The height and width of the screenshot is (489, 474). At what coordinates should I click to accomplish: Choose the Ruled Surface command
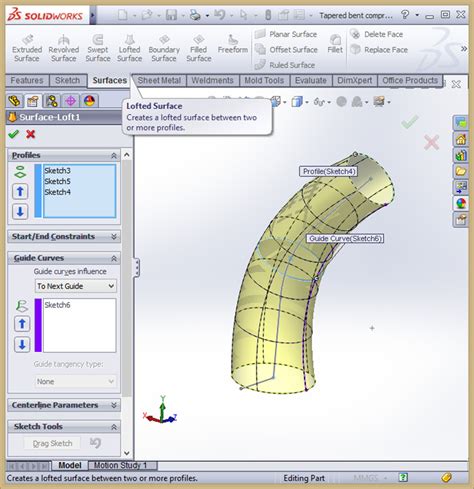pyautogui.click(x=285, y=65)
